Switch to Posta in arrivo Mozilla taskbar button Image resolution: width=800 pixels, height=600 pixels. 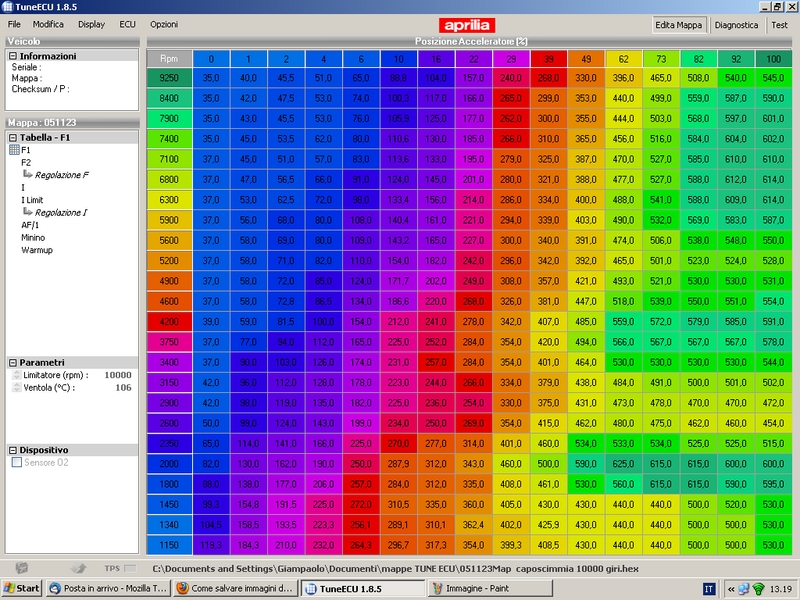click(108, 588)
